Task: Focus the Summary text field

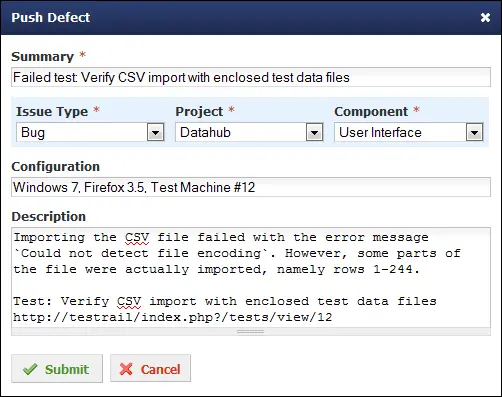Action: click(x=251, y=77)
